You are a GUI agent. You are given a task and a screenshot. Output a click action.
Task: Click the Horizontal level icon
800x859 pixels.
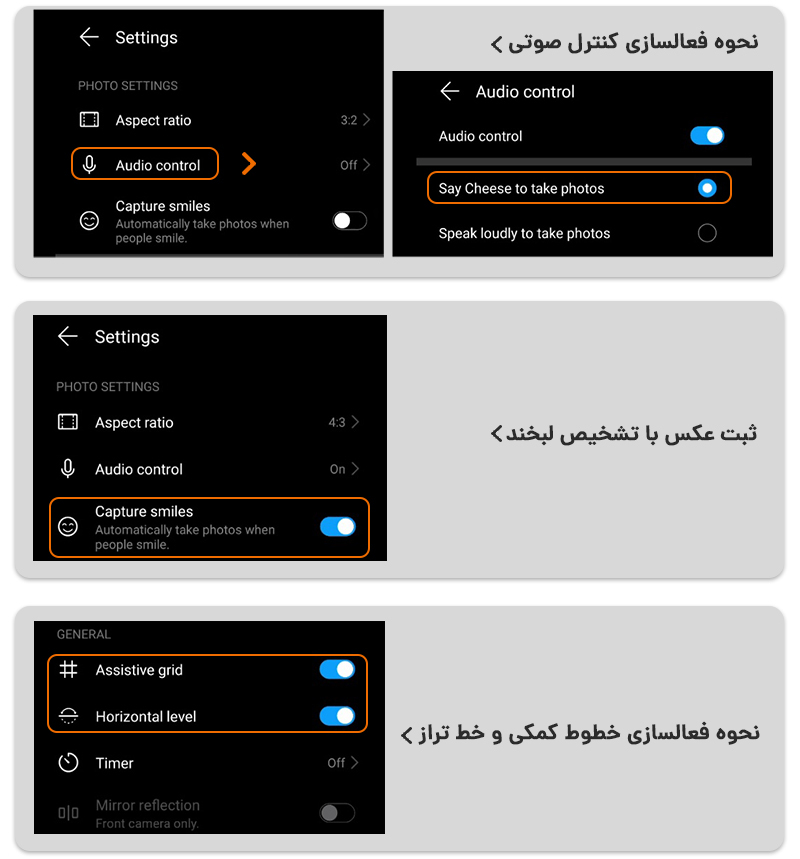pyautogui.click(x=68, y=716)
